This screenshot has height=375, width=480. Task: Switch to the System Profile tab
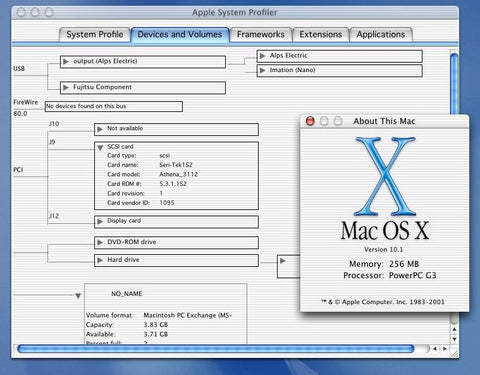coord(94,34)
